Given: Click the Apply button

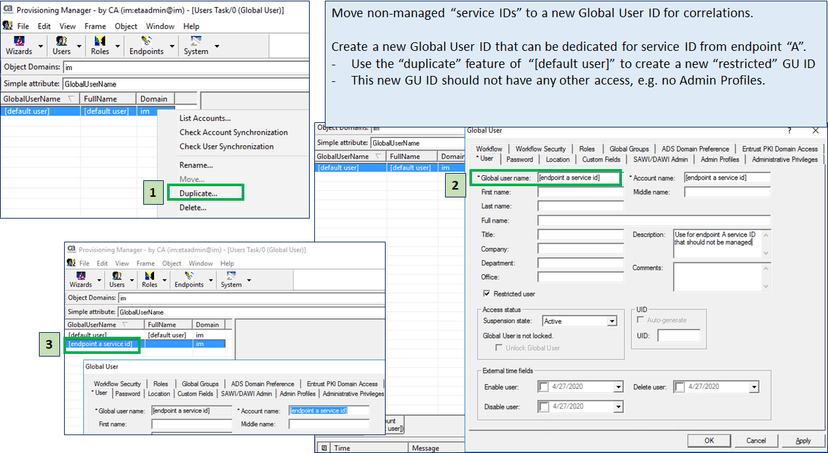Looking at the screenshot, I should [x=802, y=439].
